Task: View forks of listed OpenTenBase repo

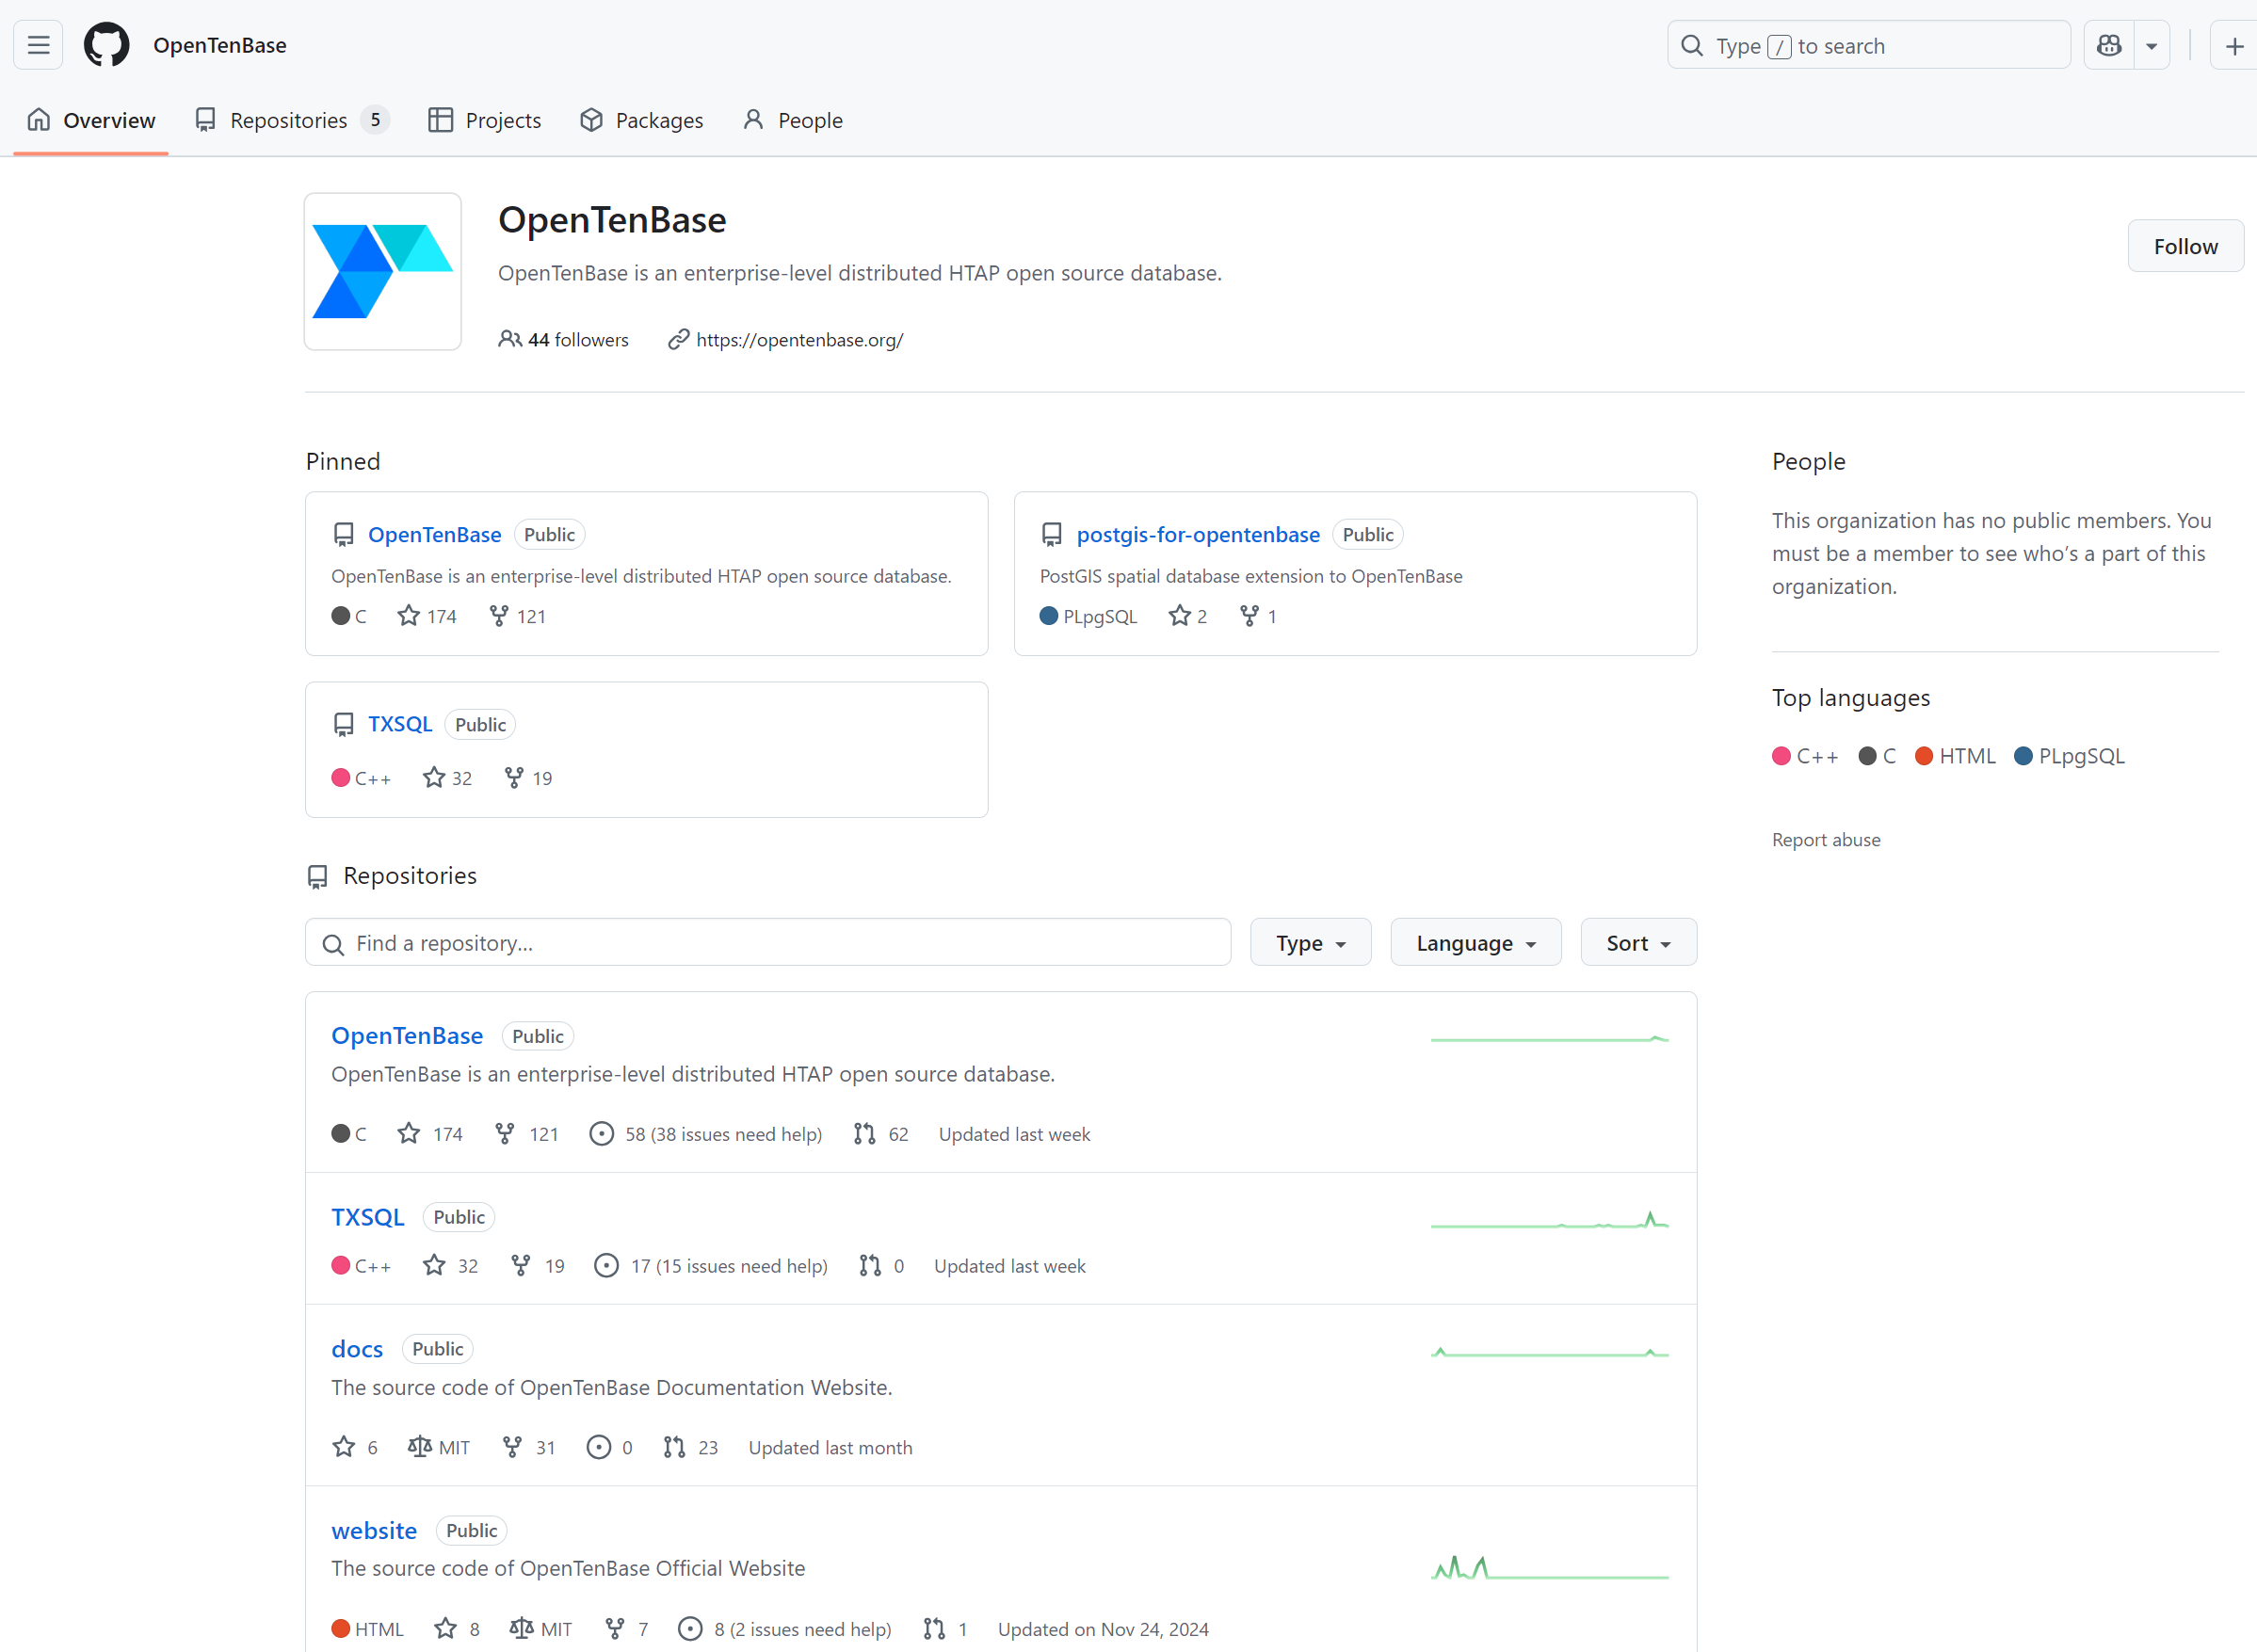Action: click(526, 1134)
